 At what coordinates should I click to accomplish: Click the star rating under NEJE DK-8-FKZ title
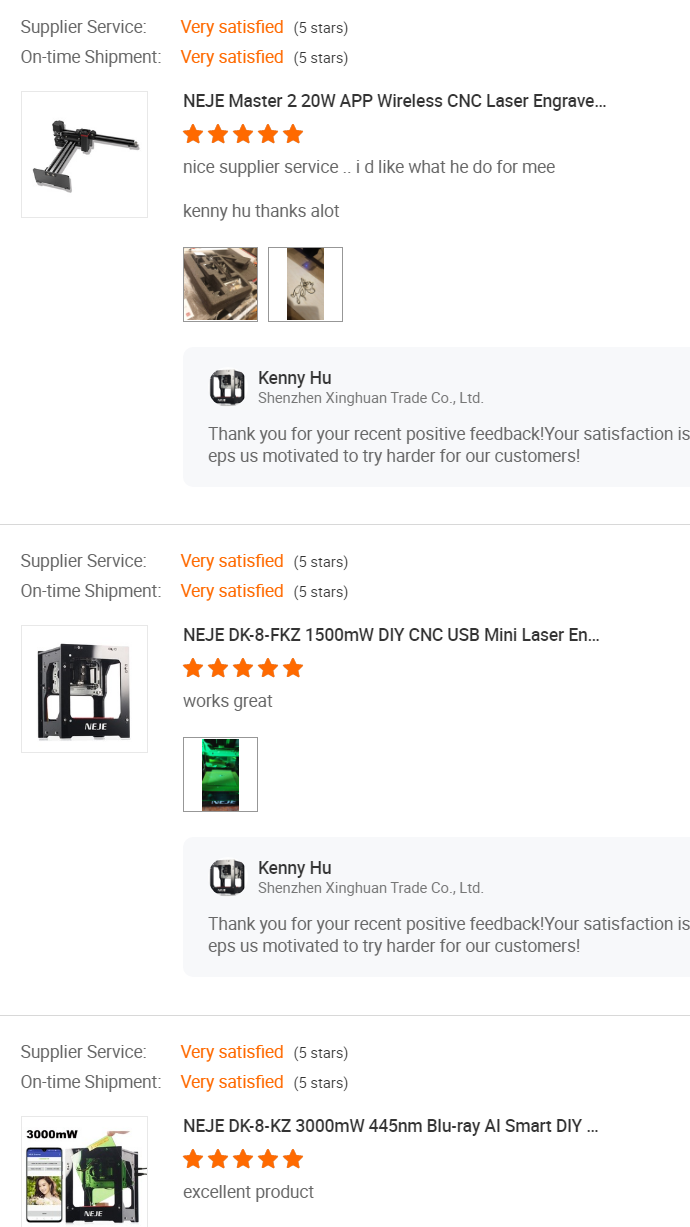[x=243, y=668]
